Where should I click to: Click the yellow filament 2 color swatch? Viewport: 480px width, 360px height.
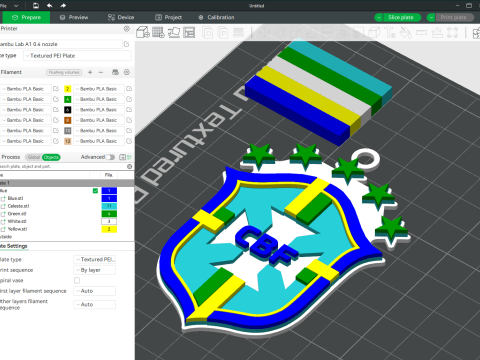coord(67,89)
